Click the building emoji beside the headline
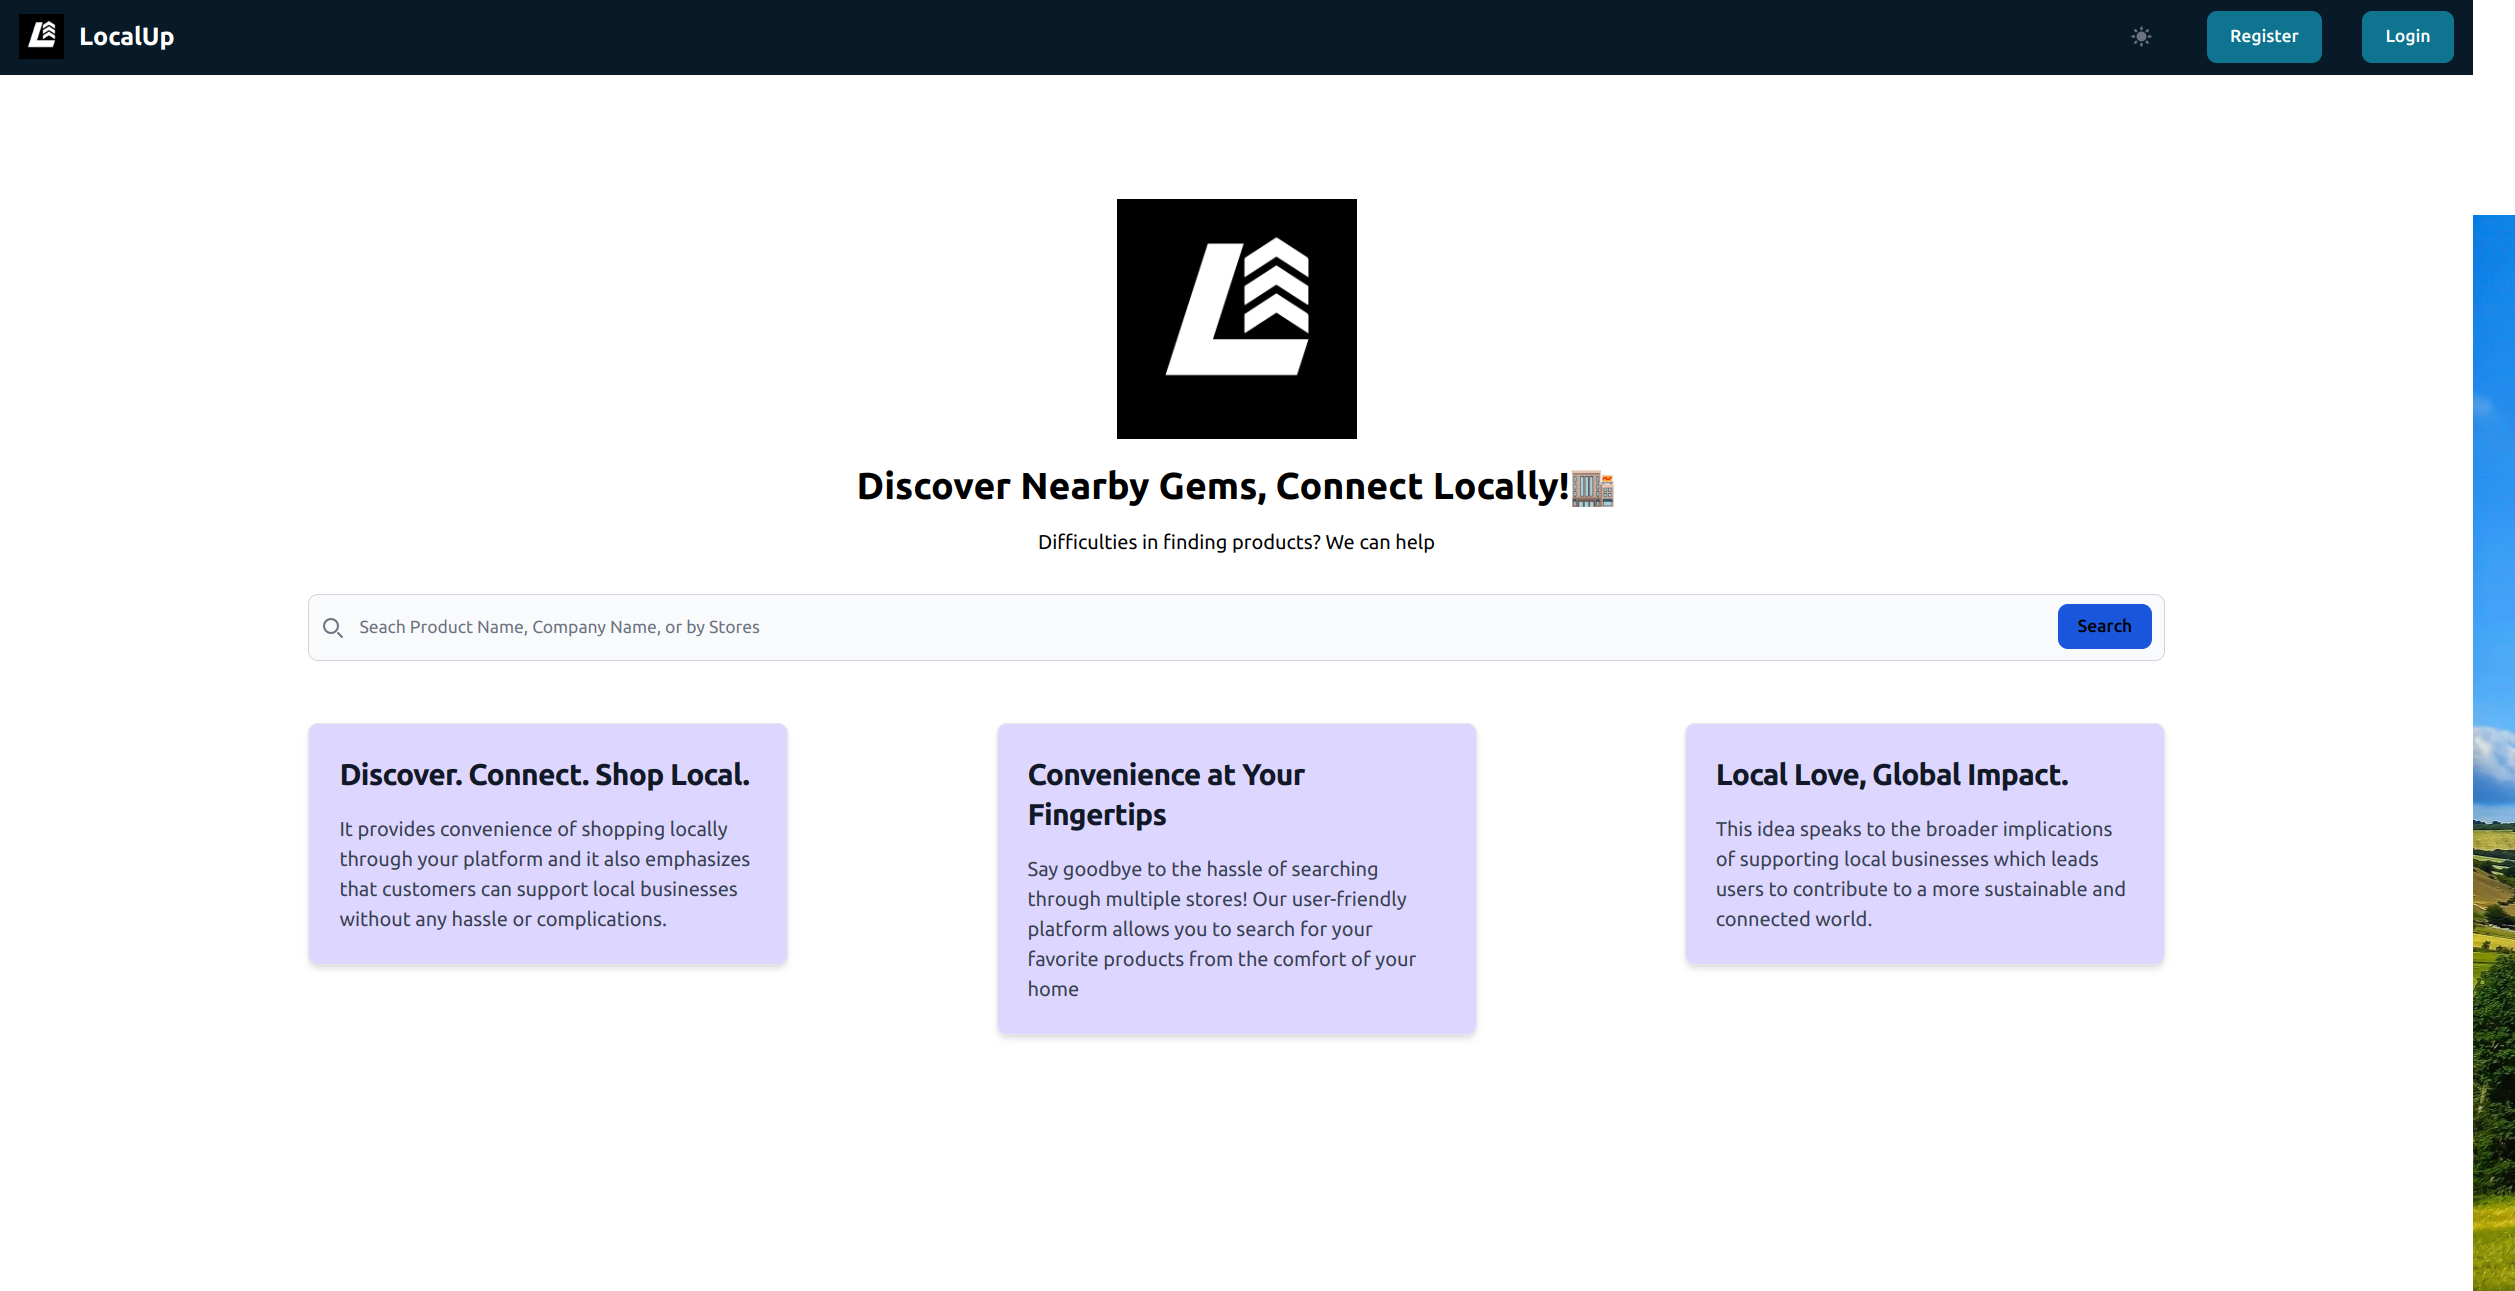Screen dimensions: 2515x1291 click(1592, 488)
